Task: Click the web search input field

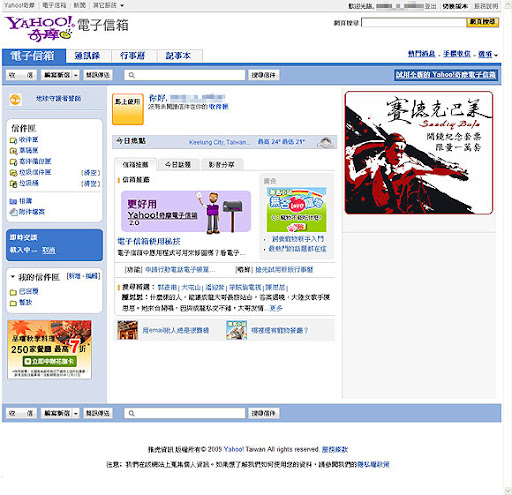Action: click(x=414, y=22)
